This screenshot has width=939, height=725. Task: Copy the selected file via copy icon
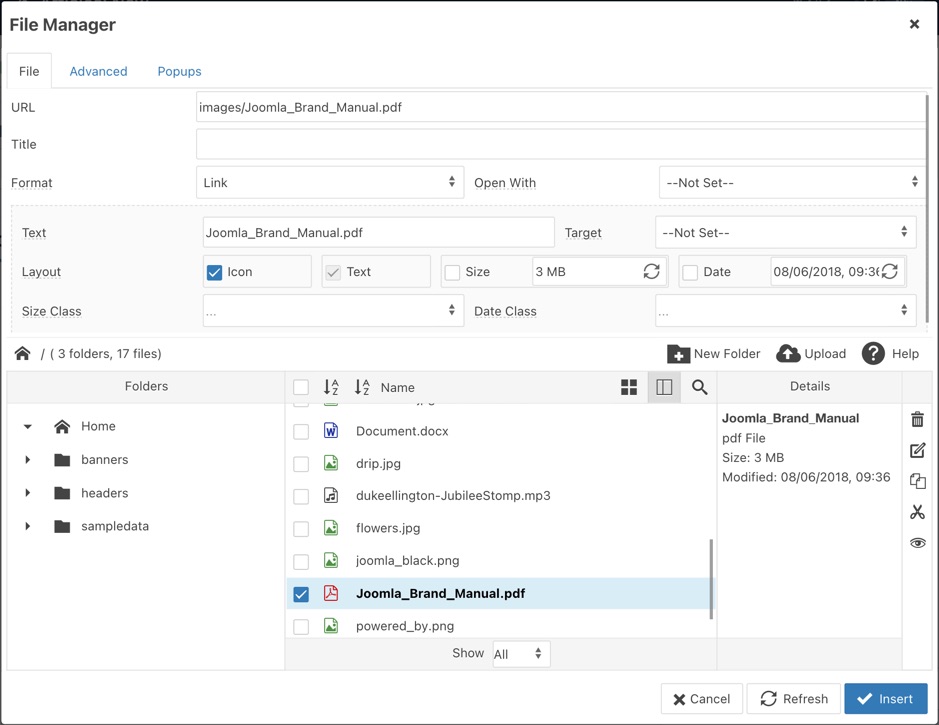917,481
